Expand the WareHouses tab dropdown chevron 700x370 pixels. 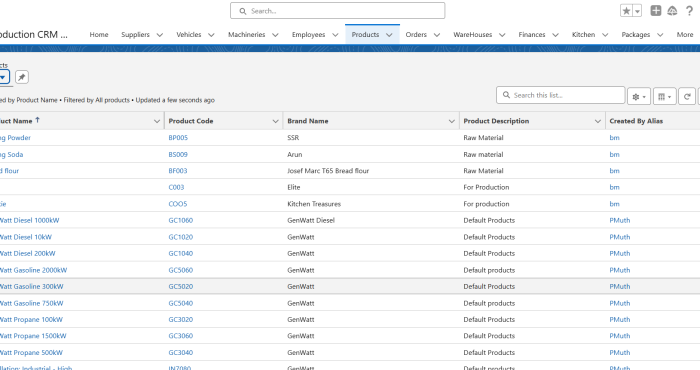tap(502, 35)
